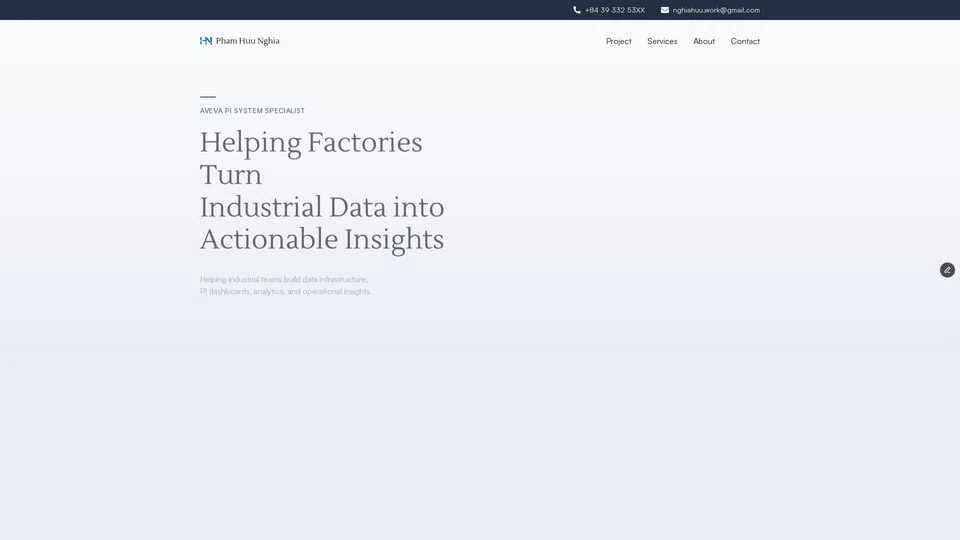
Task: Click the phone icon in top bar
Action: (x=577, y=10)
